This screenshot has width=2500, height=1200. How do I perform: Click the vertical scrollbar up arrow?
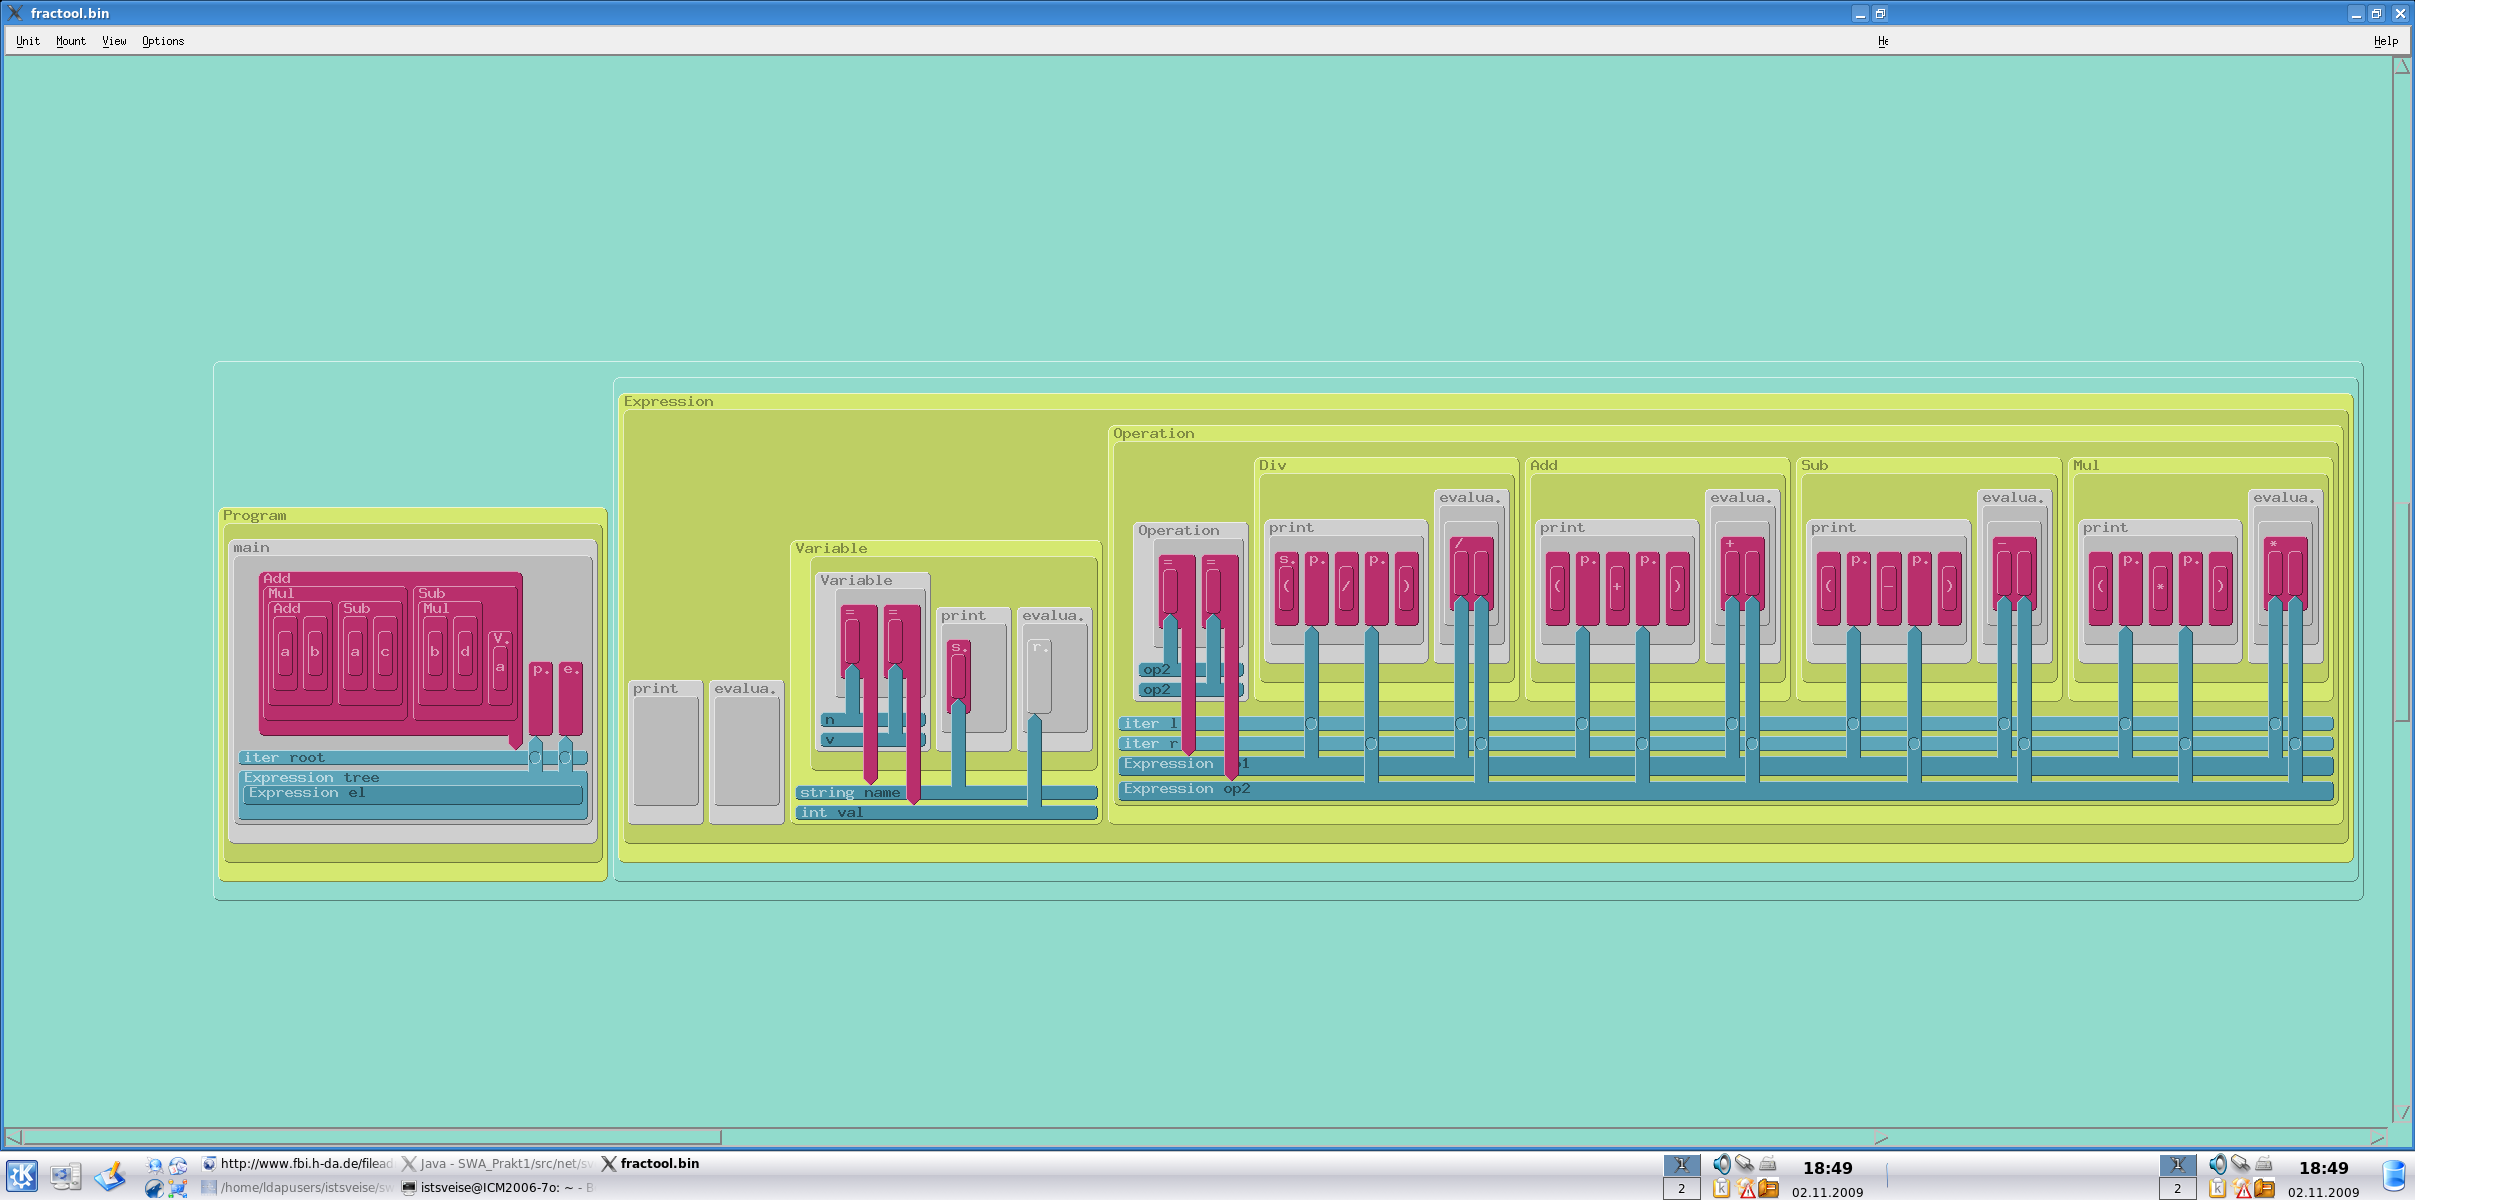click(2402, 67)
